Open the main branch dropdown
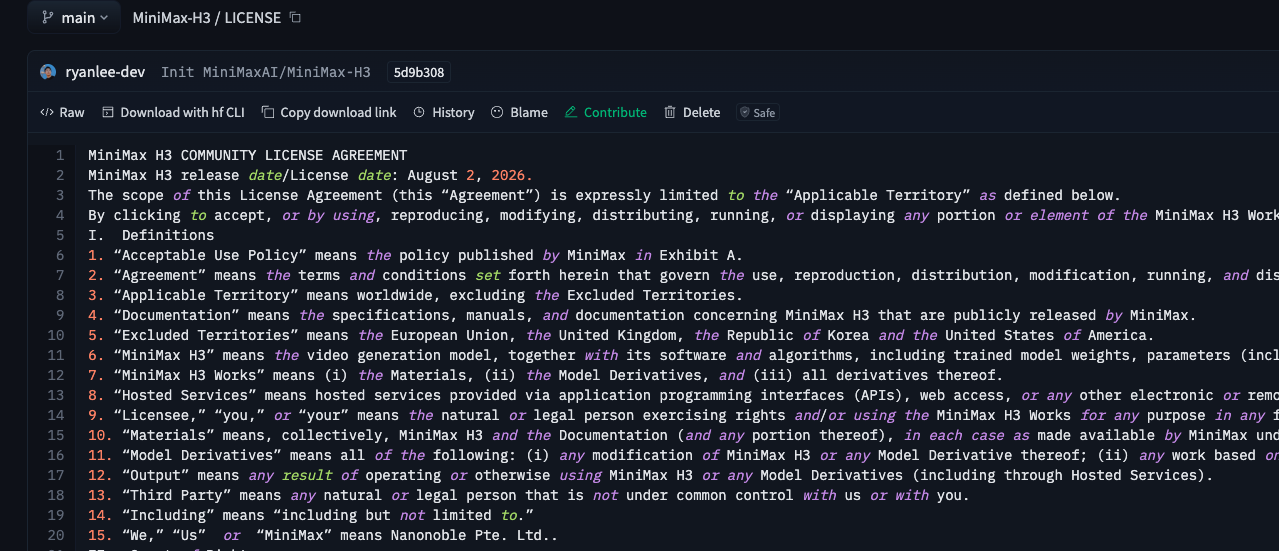This screenshot has width=1279, height=551. [x=74, y=18]
